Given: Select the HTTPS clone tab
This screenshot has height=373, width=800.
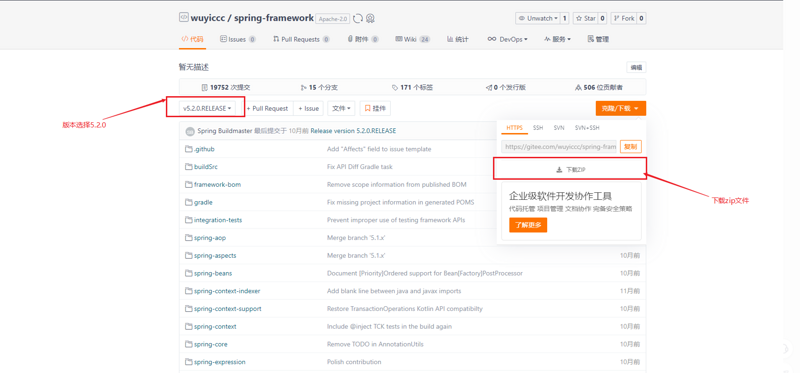Looking at the screenshot, I should click(x=514, y=128).
